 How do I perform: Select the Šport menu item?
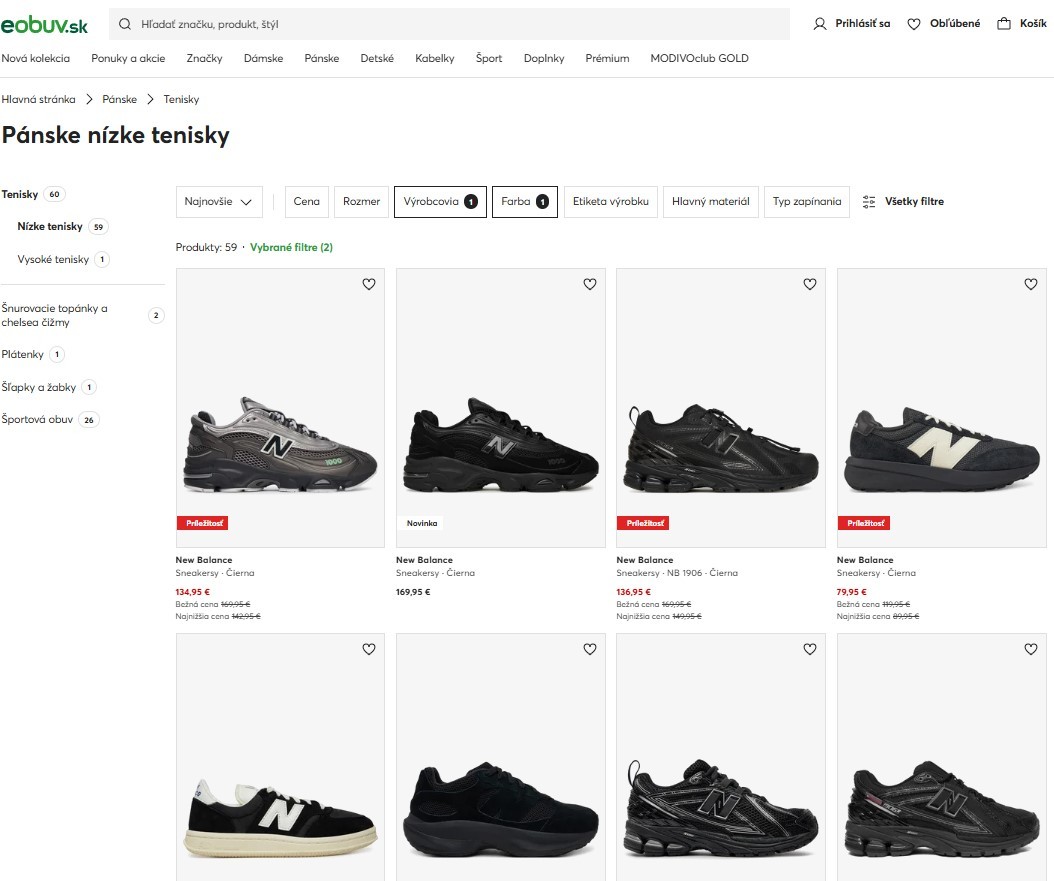tap(489, 59)
